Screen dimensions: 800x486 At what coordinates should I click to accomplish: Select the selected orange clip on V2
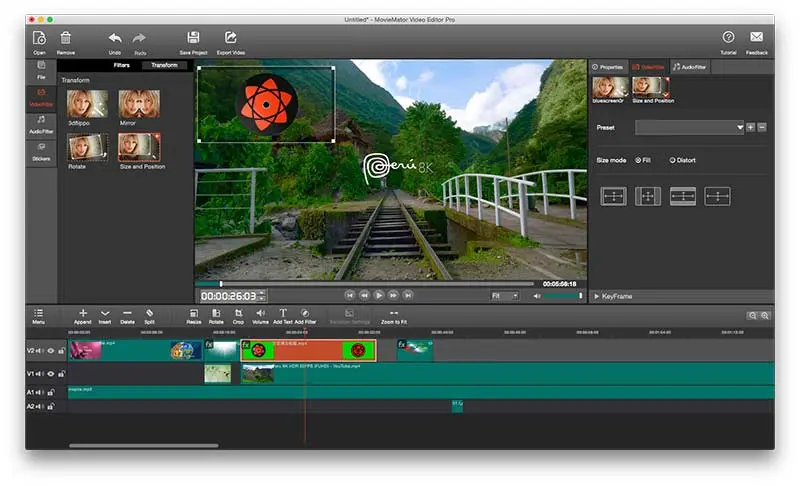(308, 351)
